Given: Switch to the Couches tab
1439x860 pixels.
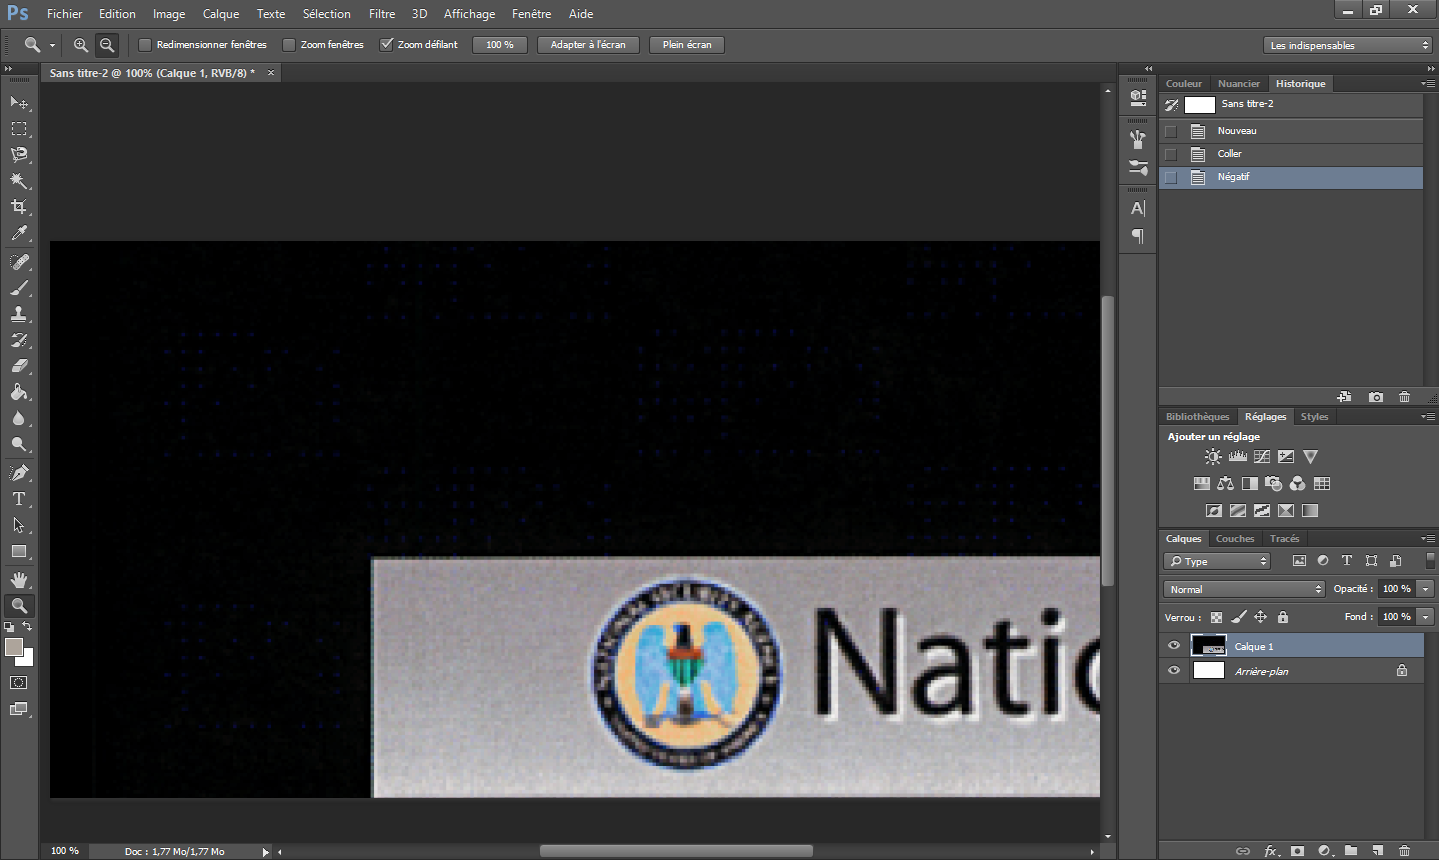Looking at the screenshot, I should 1235,539.
